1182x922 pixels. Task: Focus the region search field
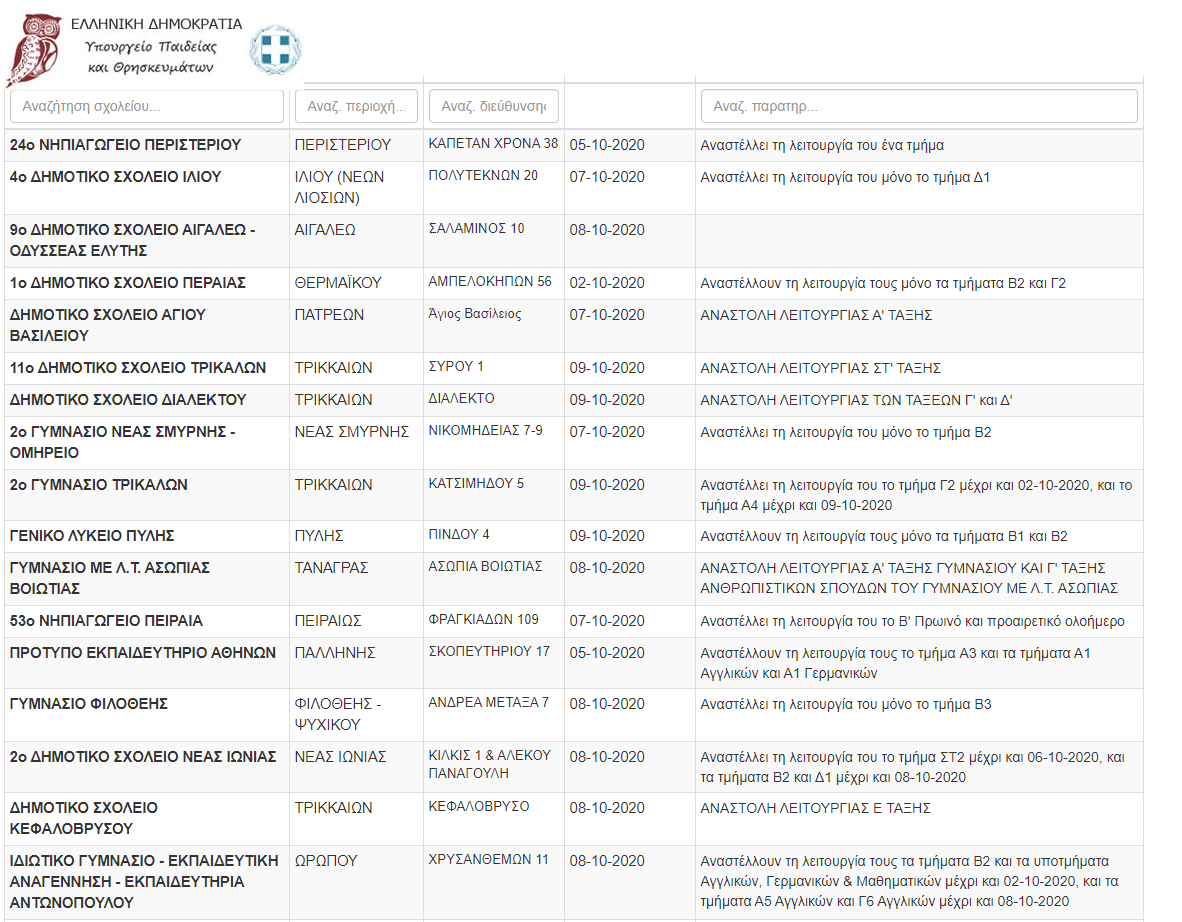pos(357,106)
